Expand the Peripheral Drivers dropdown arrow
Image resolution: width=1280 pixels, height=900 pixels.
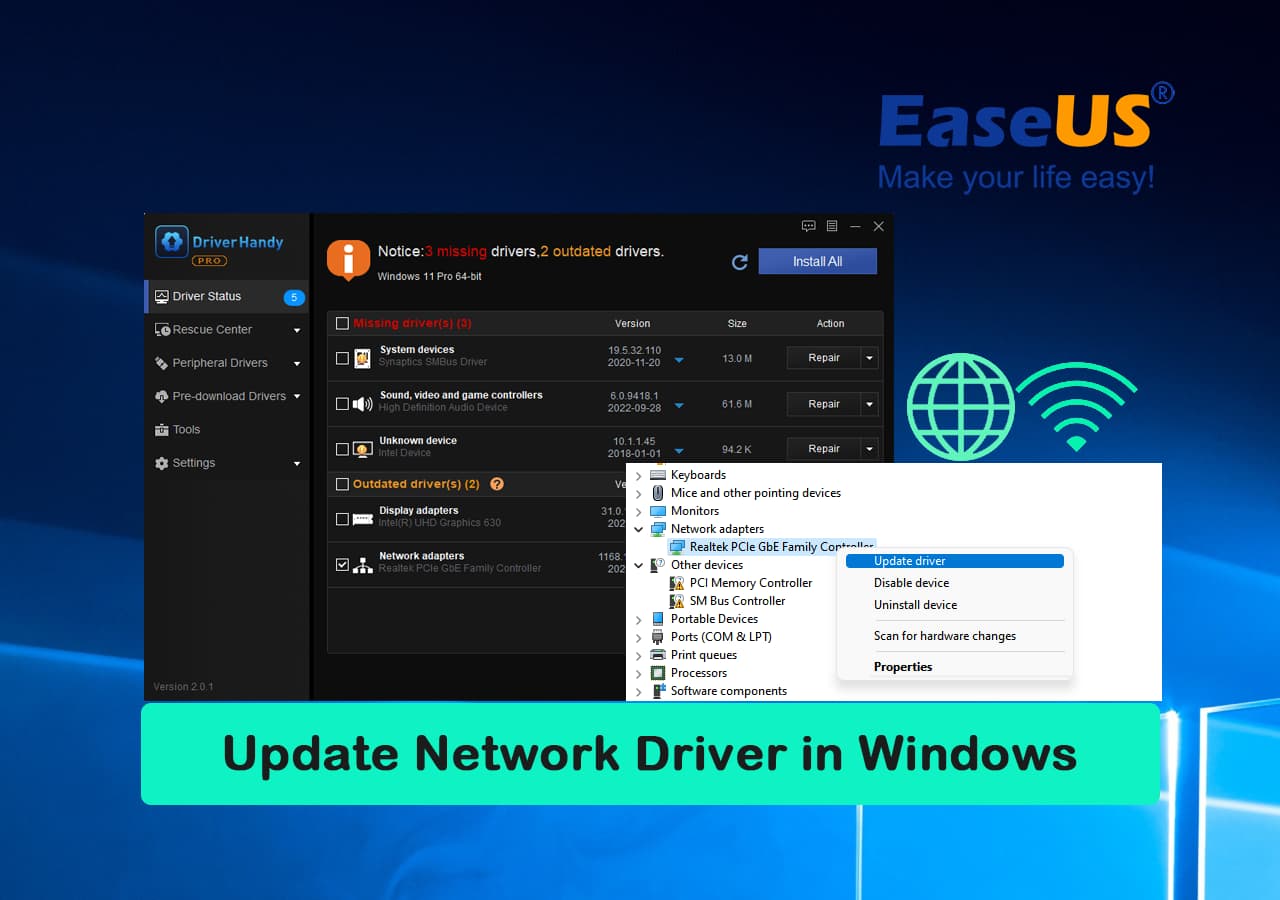click(297, 364)
